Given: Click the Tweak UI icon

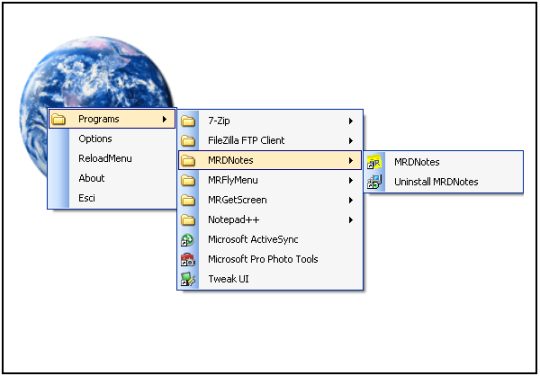Looking at the screenshot, I should [x=188, y=279].
